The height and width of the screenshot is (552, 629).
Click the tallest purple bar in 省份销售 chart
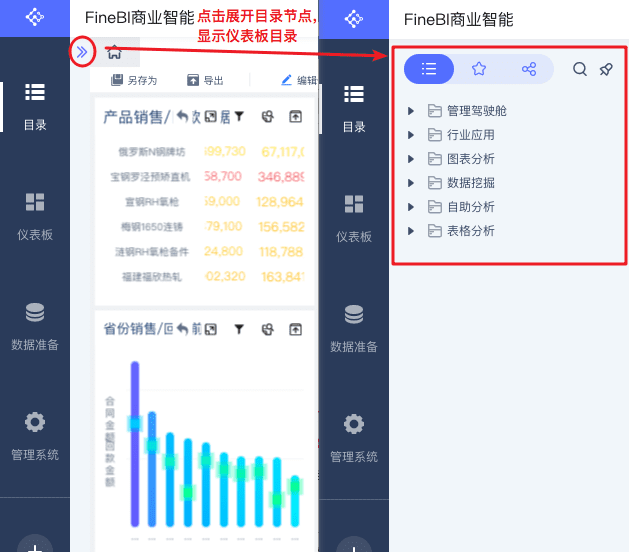(135, 444)
